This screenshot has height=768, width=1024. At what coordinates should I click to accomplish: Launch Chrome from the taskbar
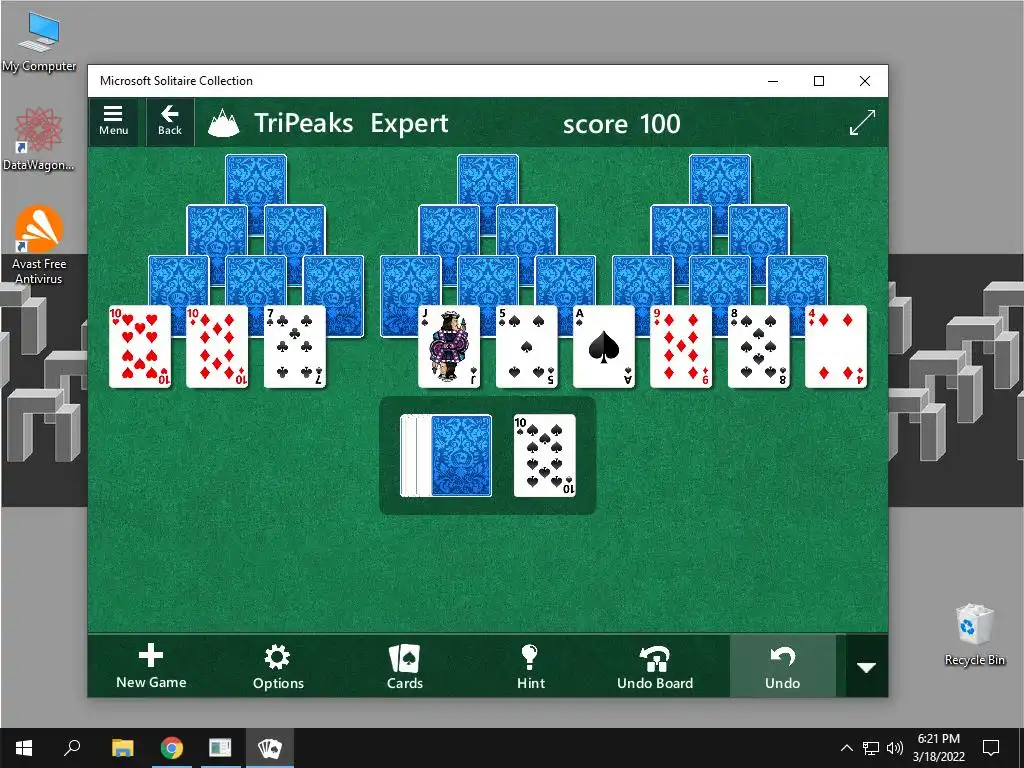172,748
